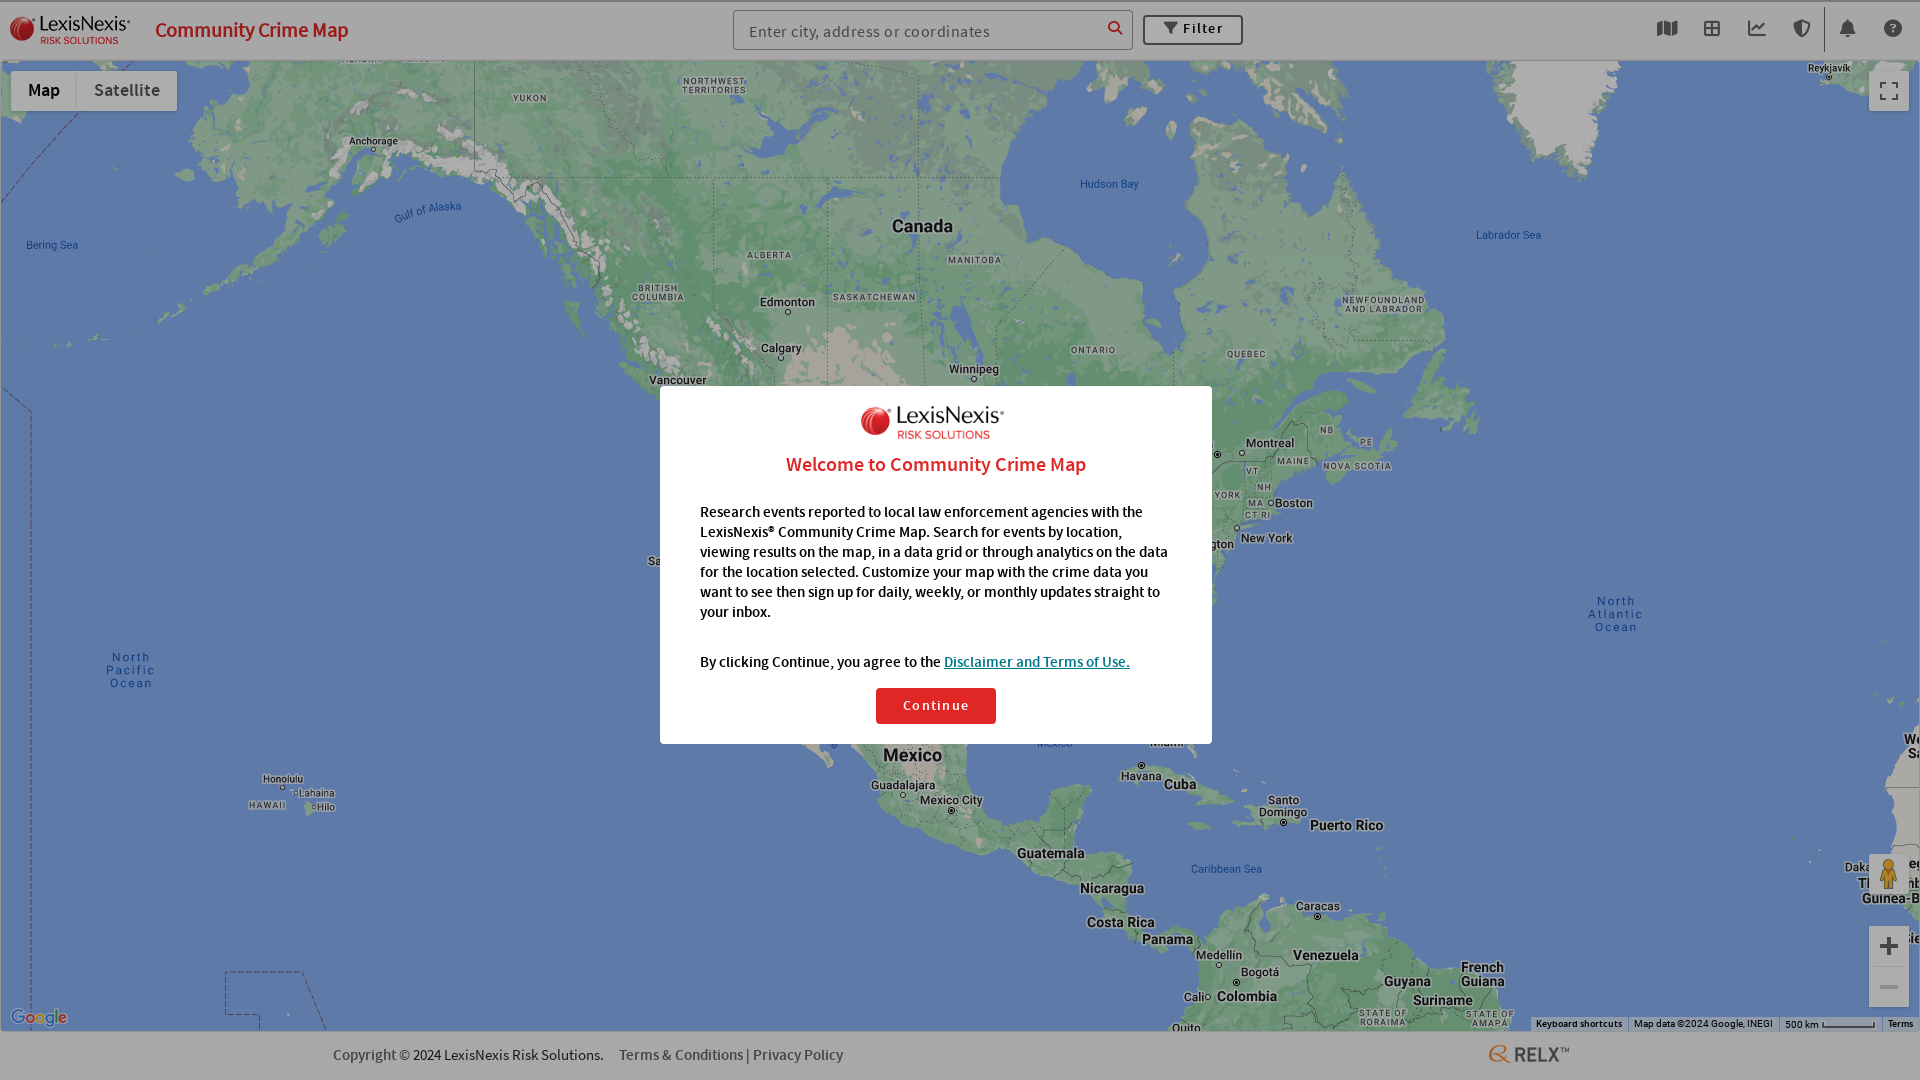Open the Filter options
Image resolution: width=1920 pixels, height=1080 pixels.
[x=1192, y=30]
